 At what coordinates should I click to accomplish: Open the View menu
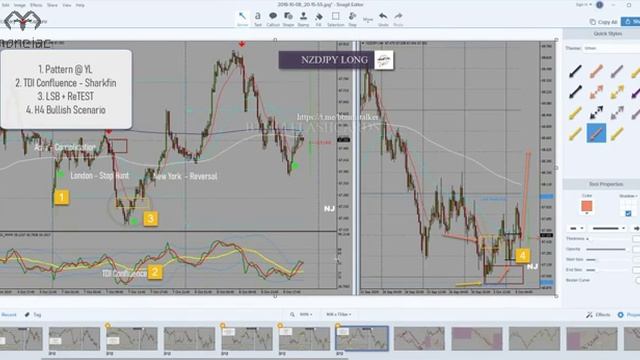tap(67, 5)
